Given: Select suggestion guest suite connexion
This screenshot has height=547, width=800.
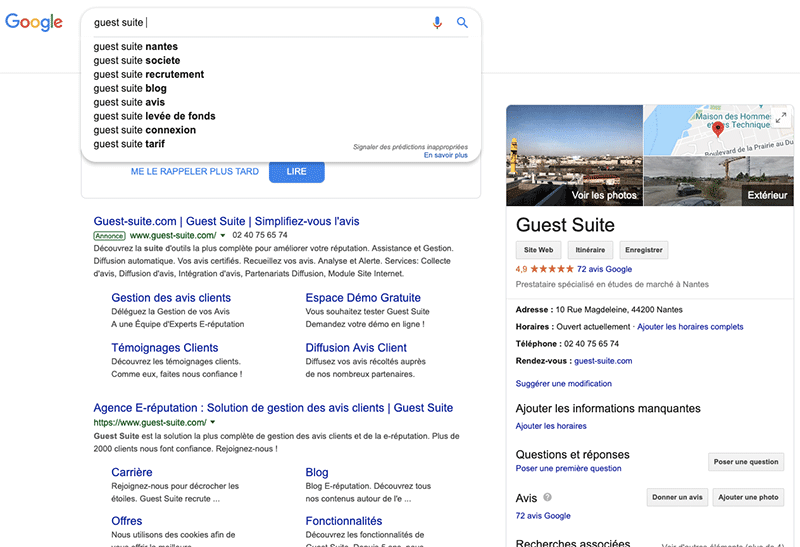Looking at the screenshot, I should pyautogui.click(x=144, y=130).
